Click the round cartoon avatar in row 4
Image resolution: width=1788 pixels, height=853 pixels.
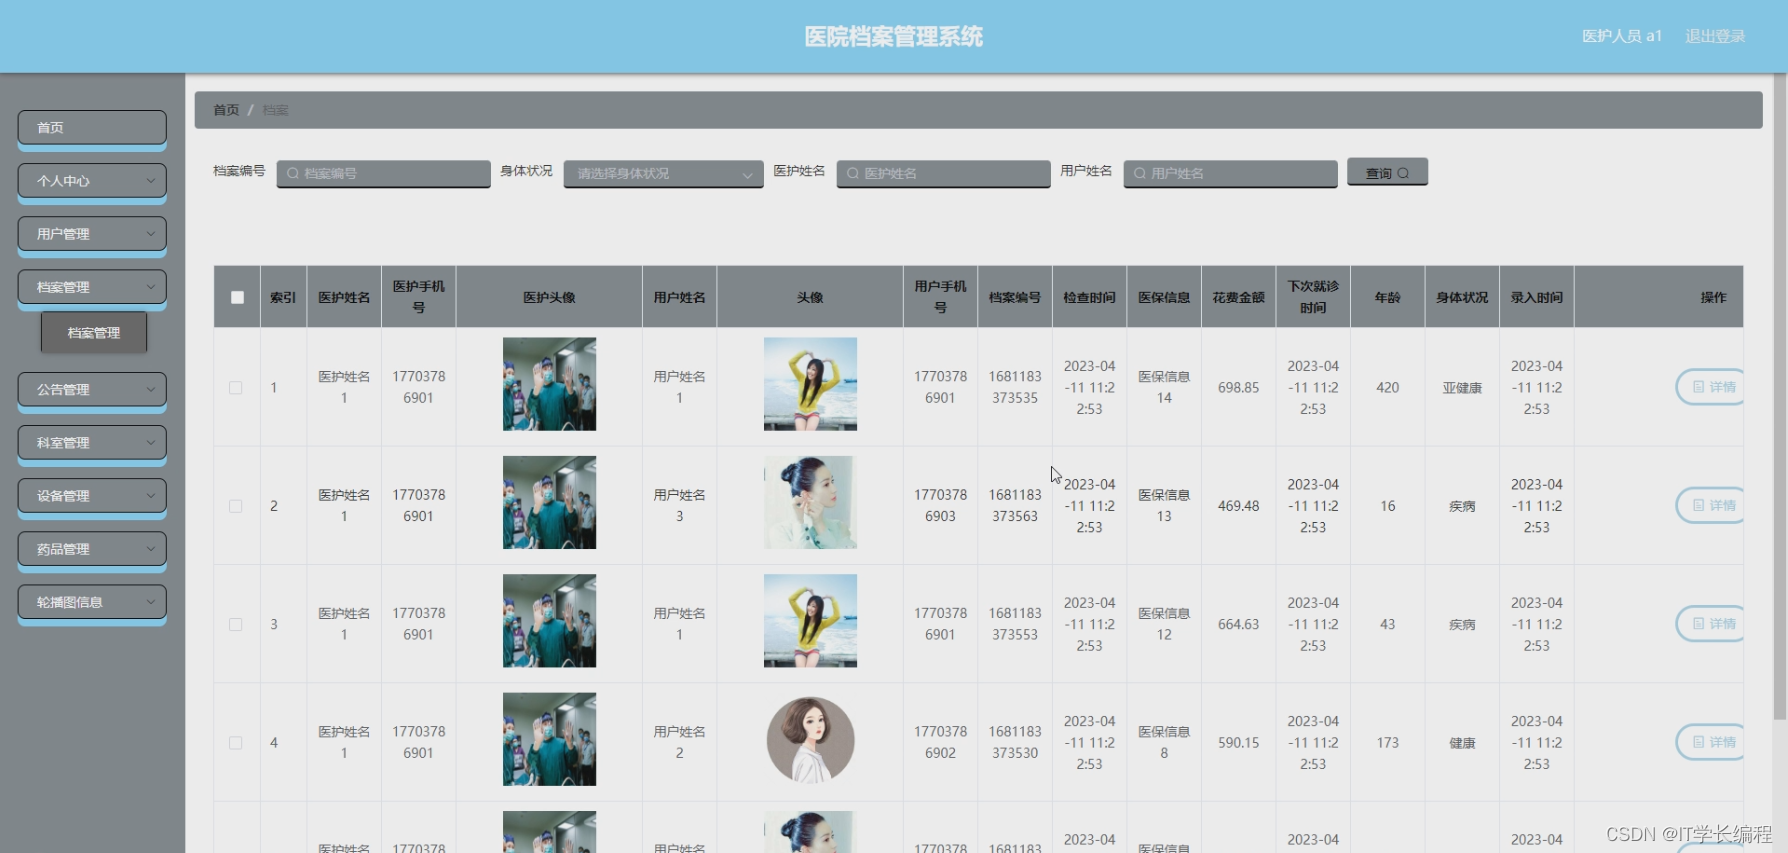coord(810,740)
